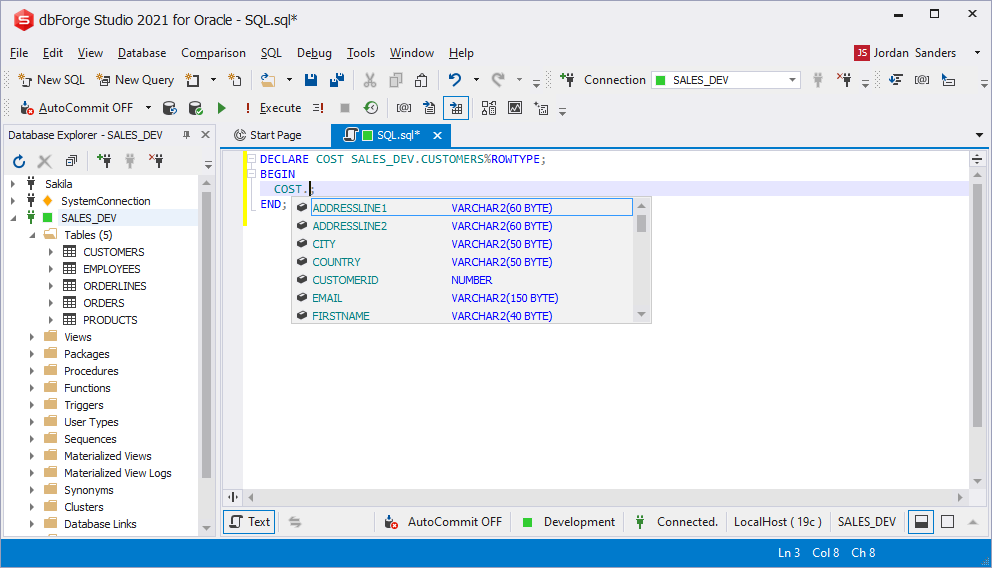Click the schema compare icon in SQL toolbar
The image size is (992, 568).
pyautogui.click(x=488, y=108)
